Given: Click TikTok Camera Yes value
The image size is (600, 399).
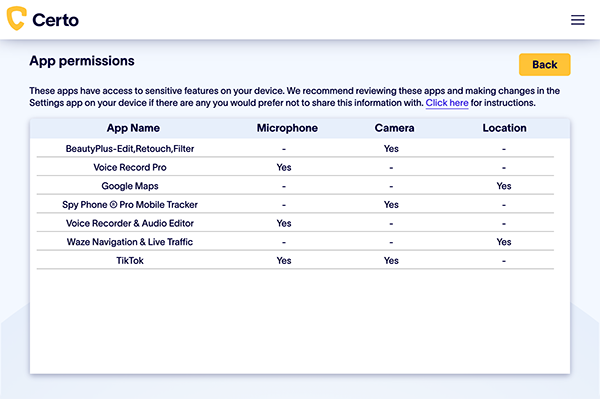Looking at the screenshot, I should point(391,261).
